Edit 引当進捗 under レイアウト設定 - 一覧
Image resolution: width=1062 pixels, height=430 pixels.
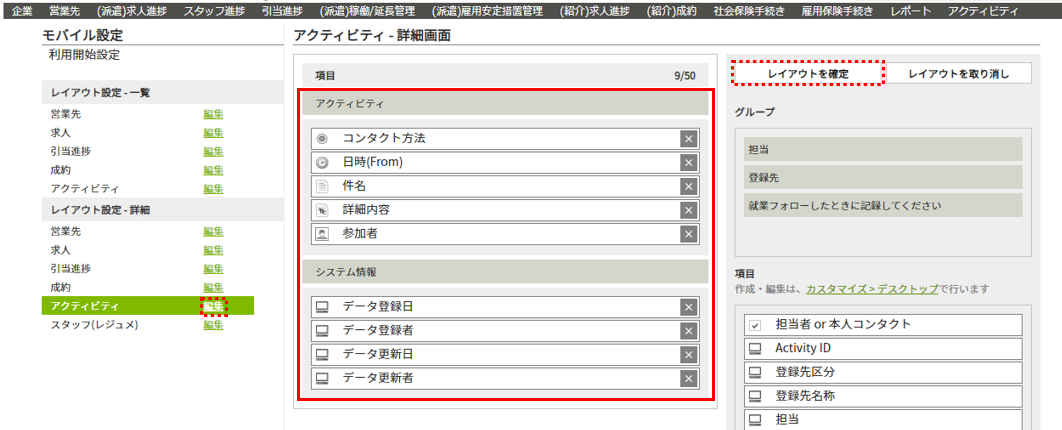coord(213,152)
